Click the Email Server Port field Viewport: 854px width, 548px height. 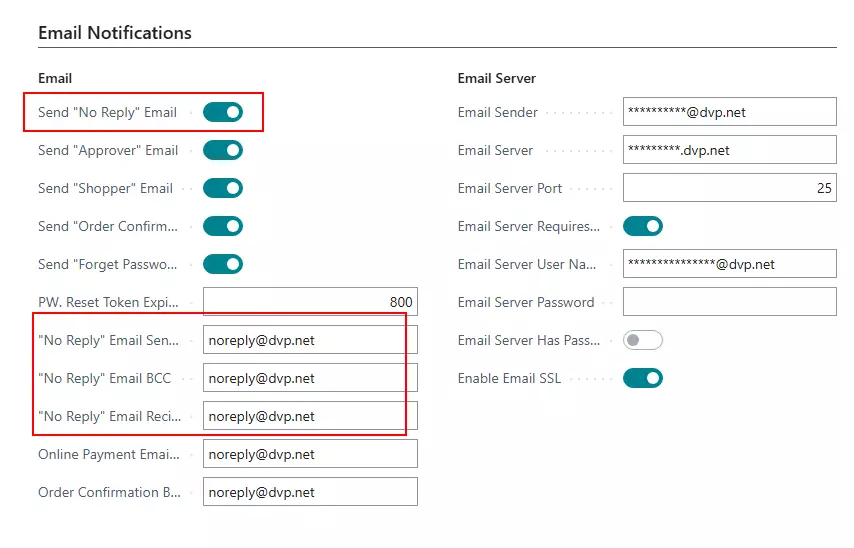click(729, 188)
